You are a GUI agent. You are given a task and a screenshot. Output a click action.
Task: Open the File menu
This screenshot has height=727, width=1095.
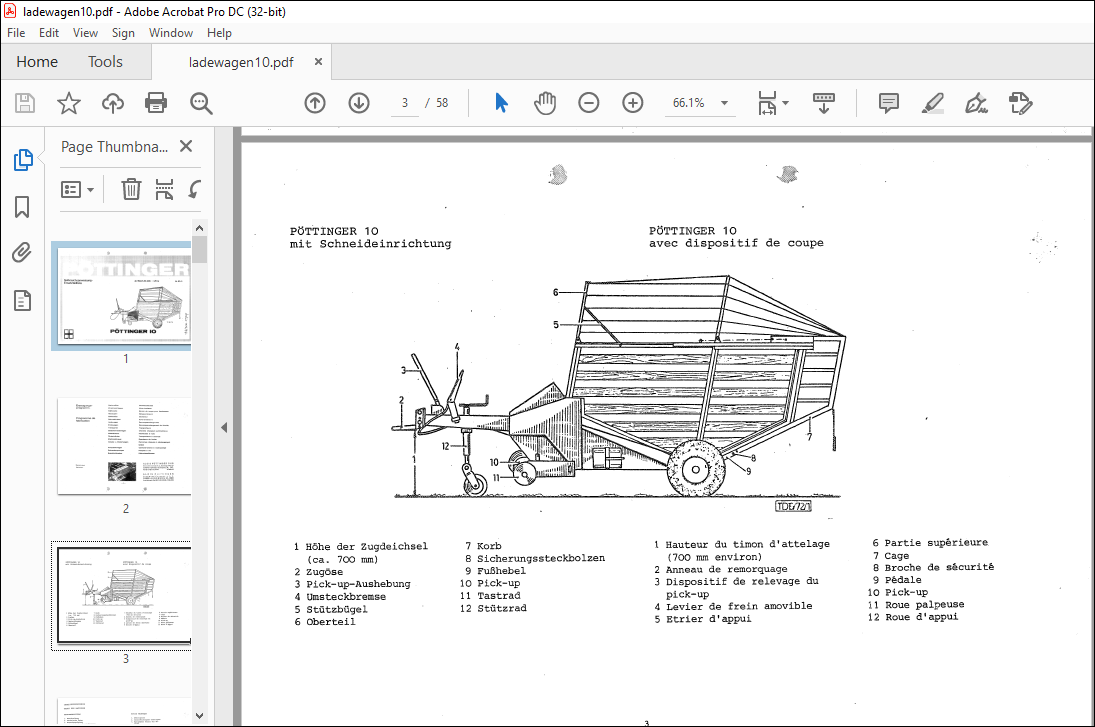pos(16,33)
